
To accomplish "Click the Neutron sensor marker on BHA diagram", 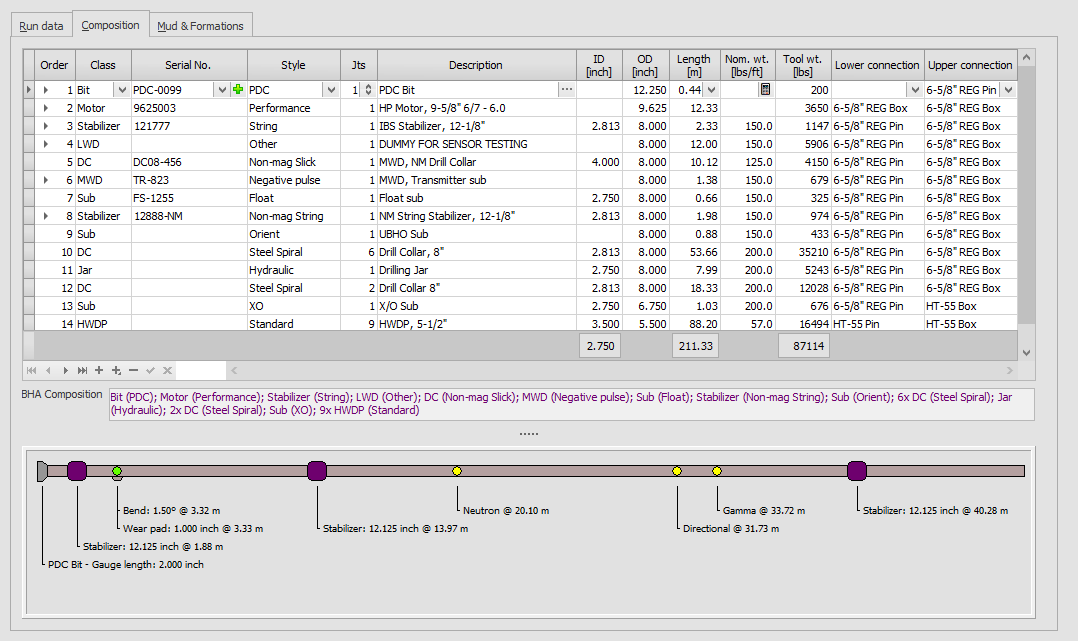I will [457, 471].
